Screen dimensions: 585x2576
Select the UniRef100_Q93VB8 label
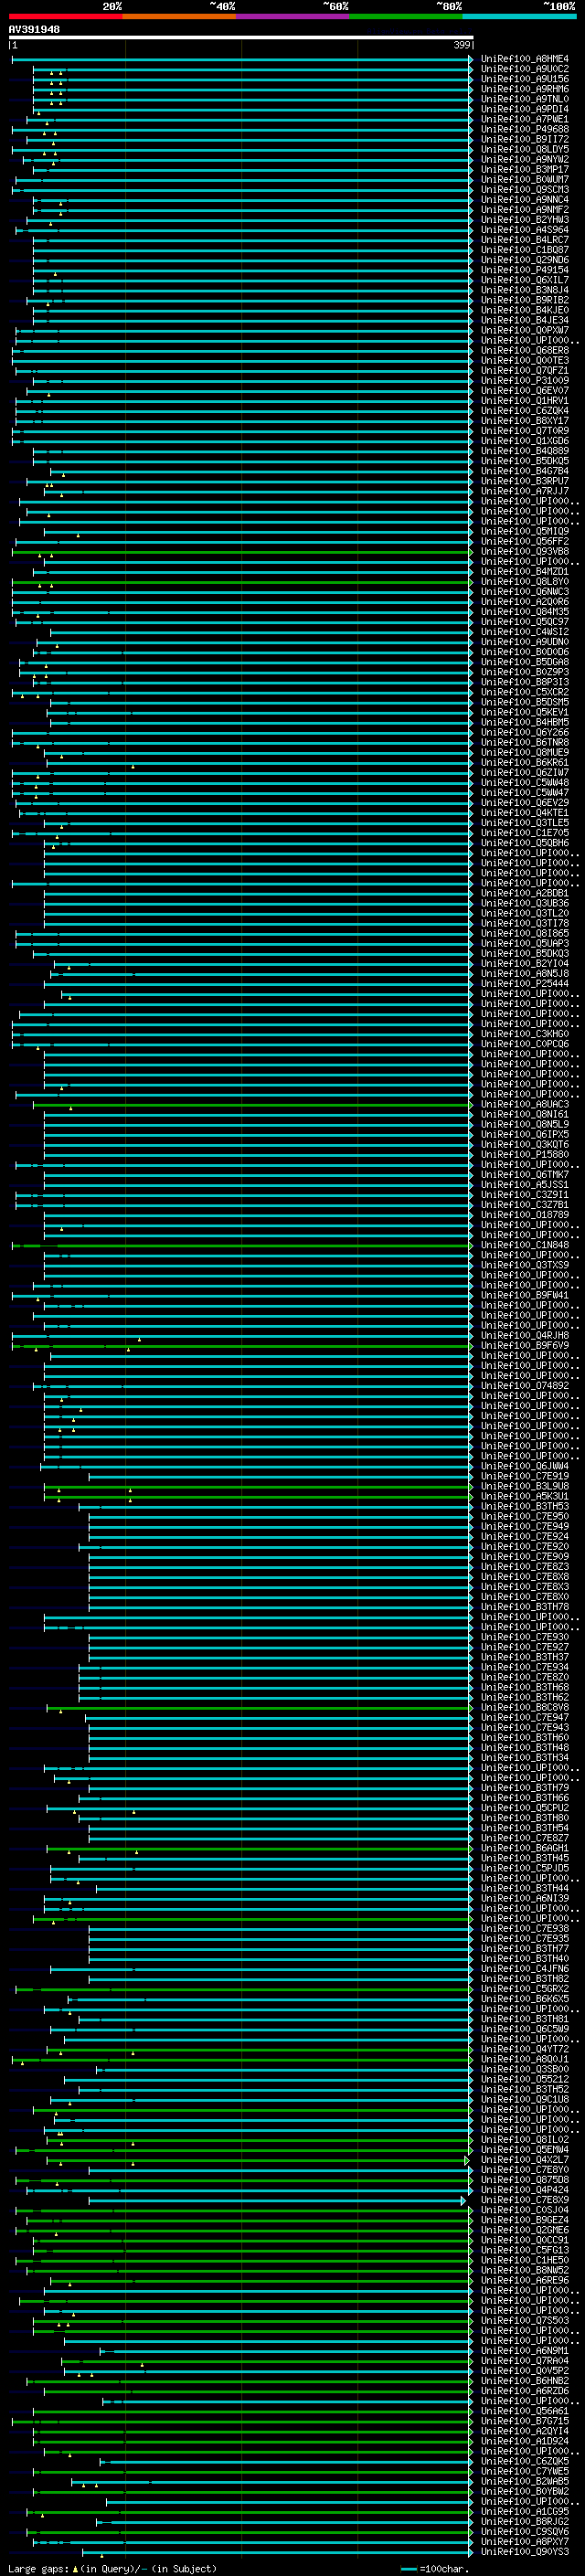point(525,552)
